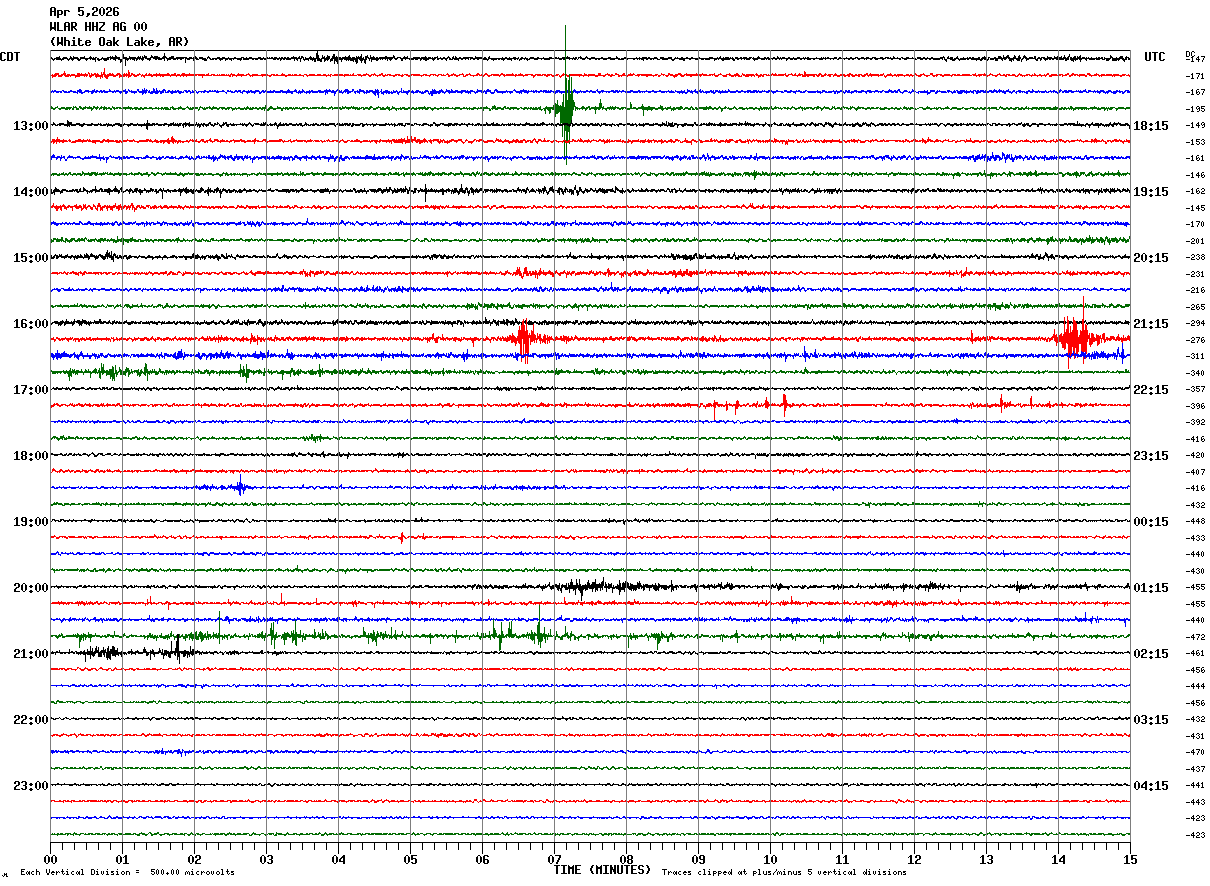
Task: Click the red burst near minute 6.5
Action: (523, 338)
